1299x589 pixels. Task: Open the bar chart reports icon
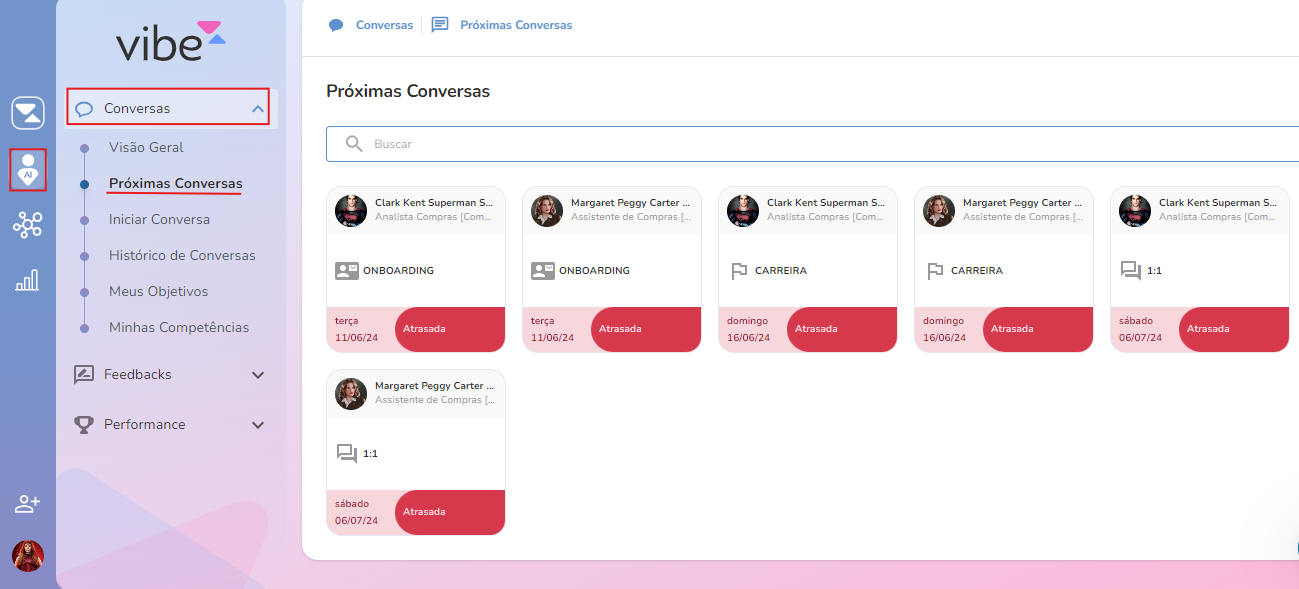click(x=28, y=280)
